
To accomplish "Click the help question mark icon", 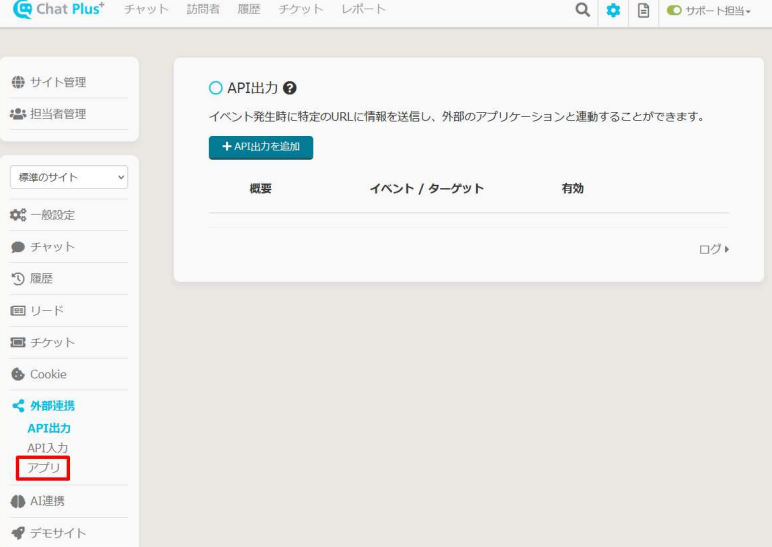I will [x=290, y=88].
